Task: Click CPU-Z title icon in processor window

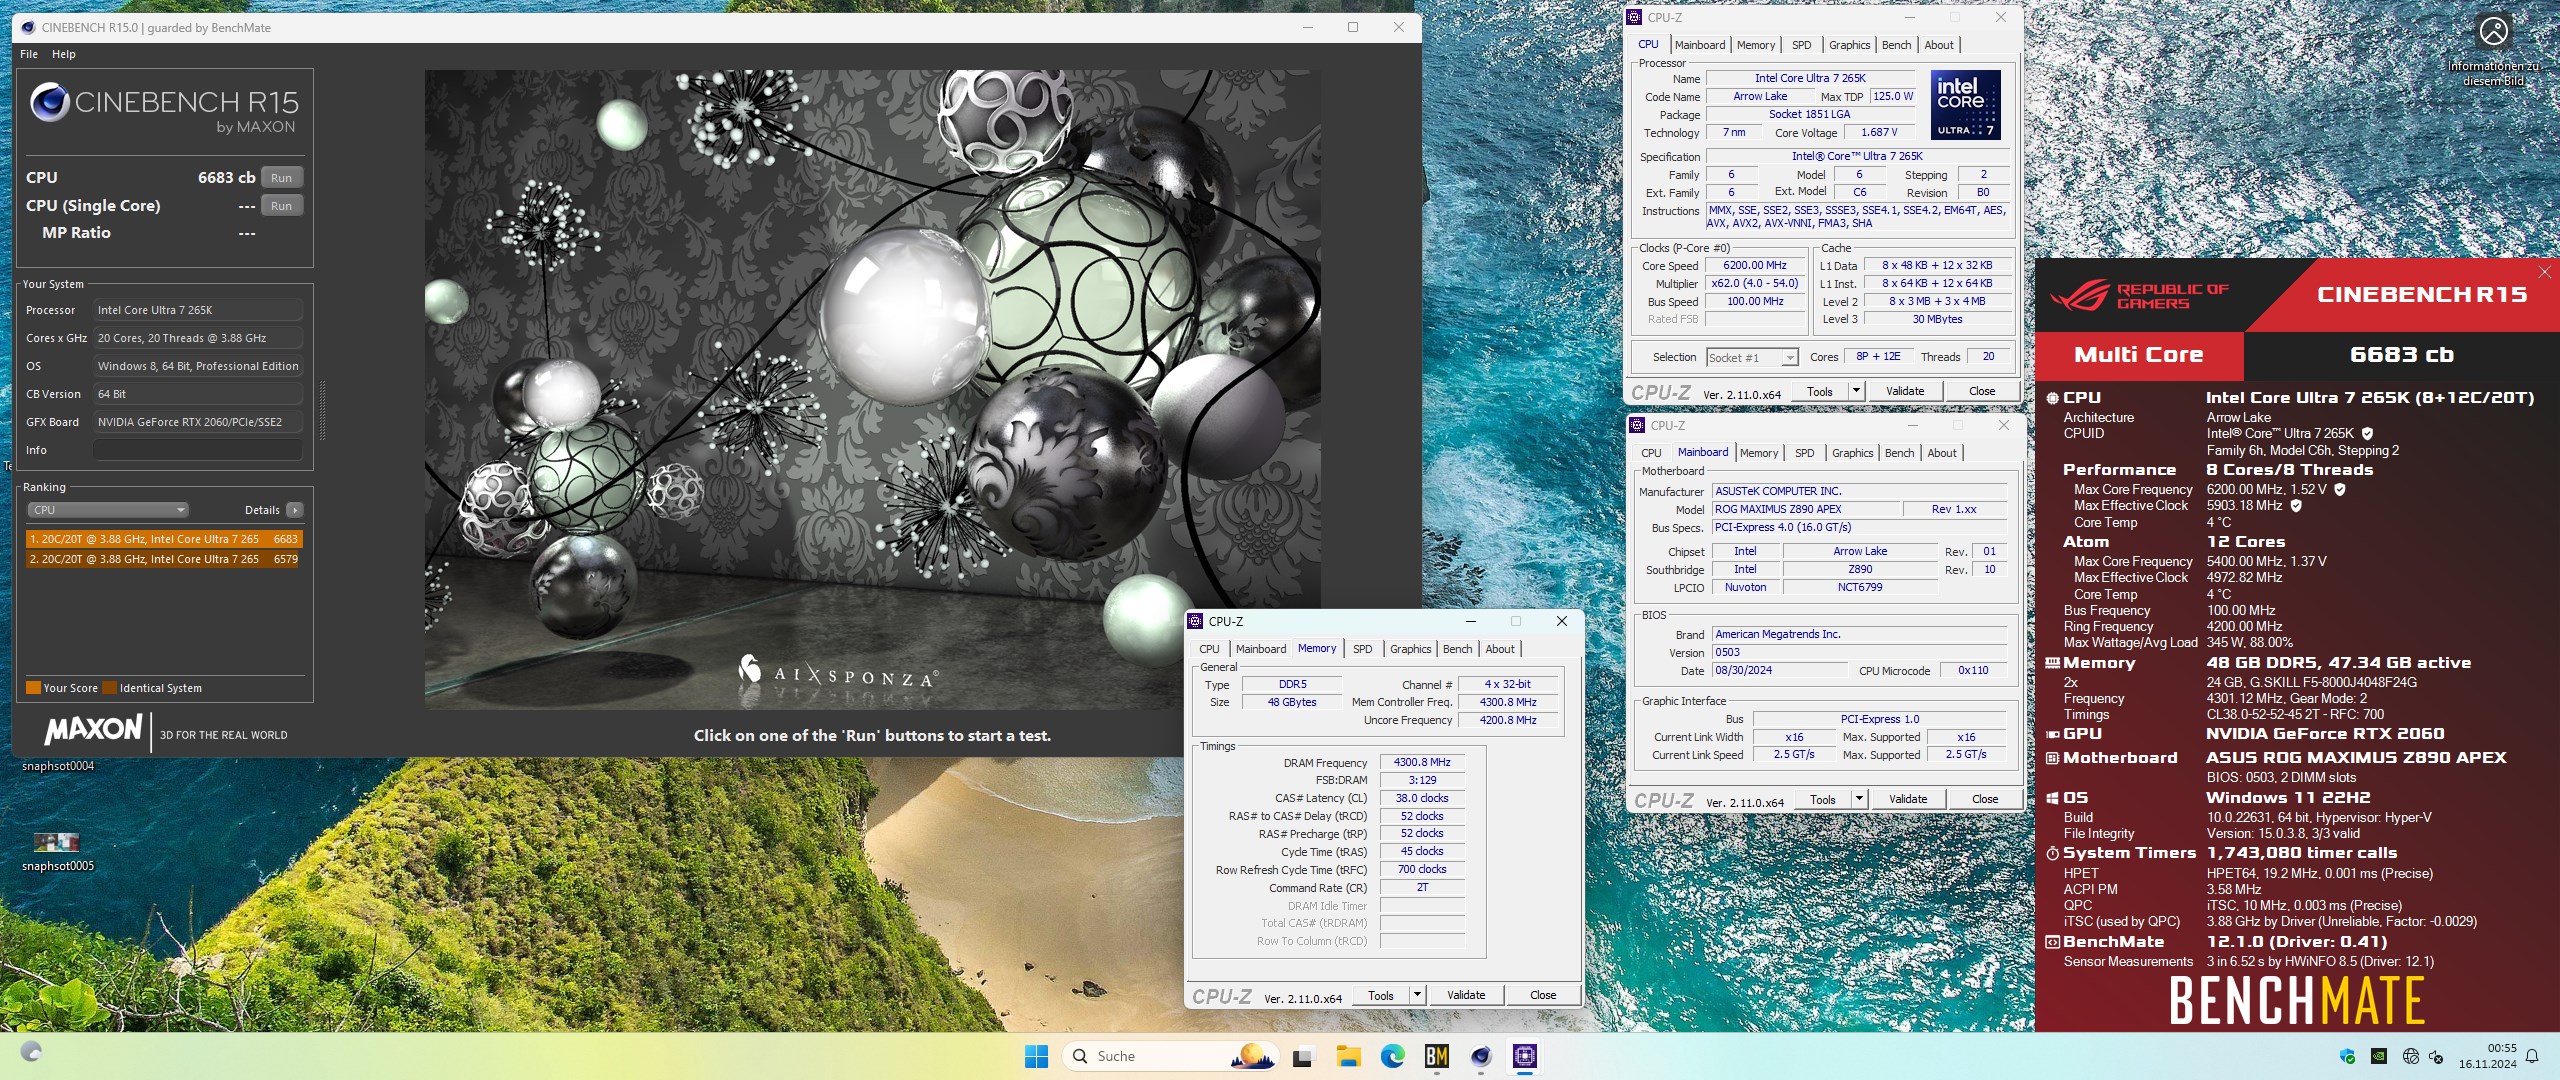Action: [1634, 17]
